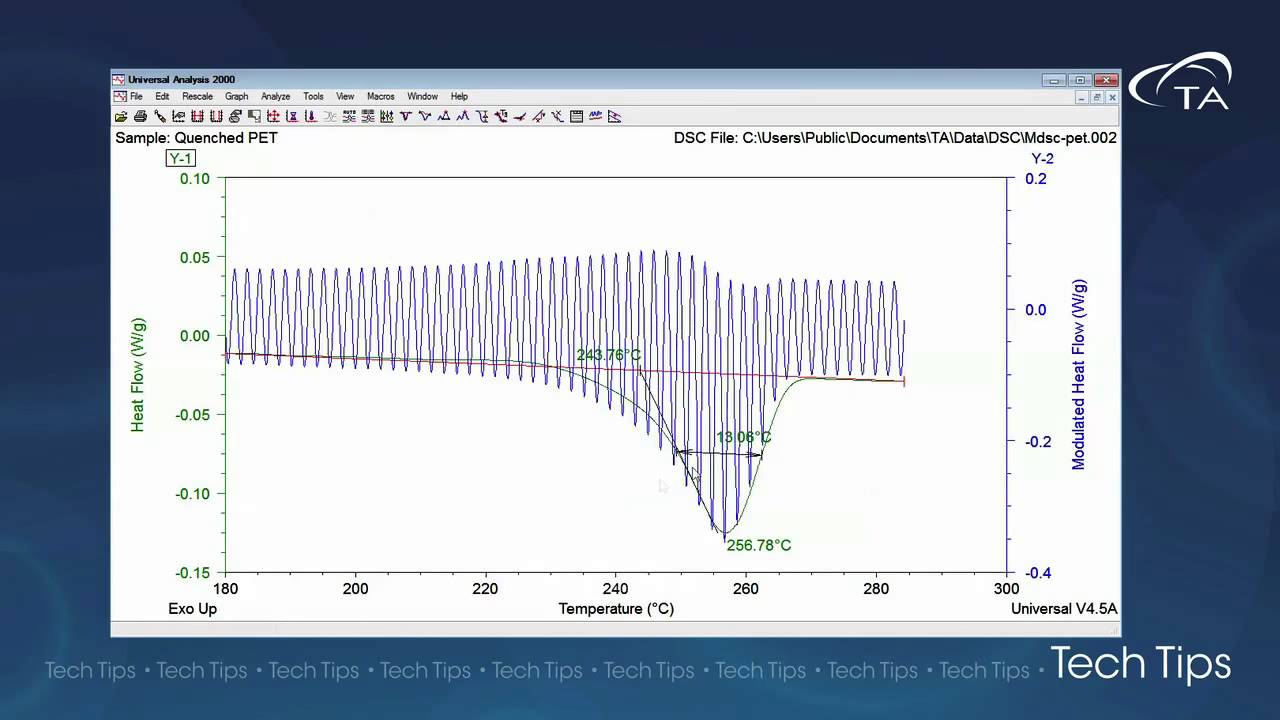Screen dimensions: 1280x720
Task: Click the 256.78°C peak temperature label
Action: pyautogui.click(x=758, y=546)
